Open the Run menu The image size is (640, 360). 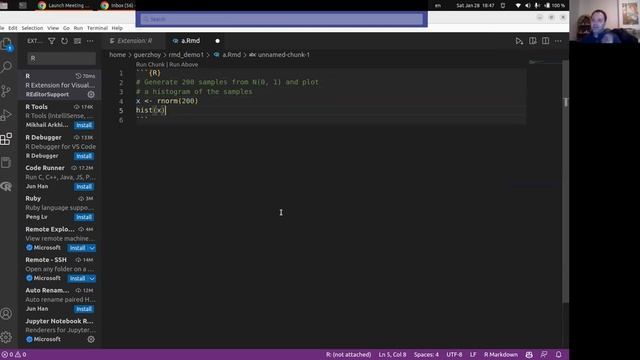pos(78,28)
